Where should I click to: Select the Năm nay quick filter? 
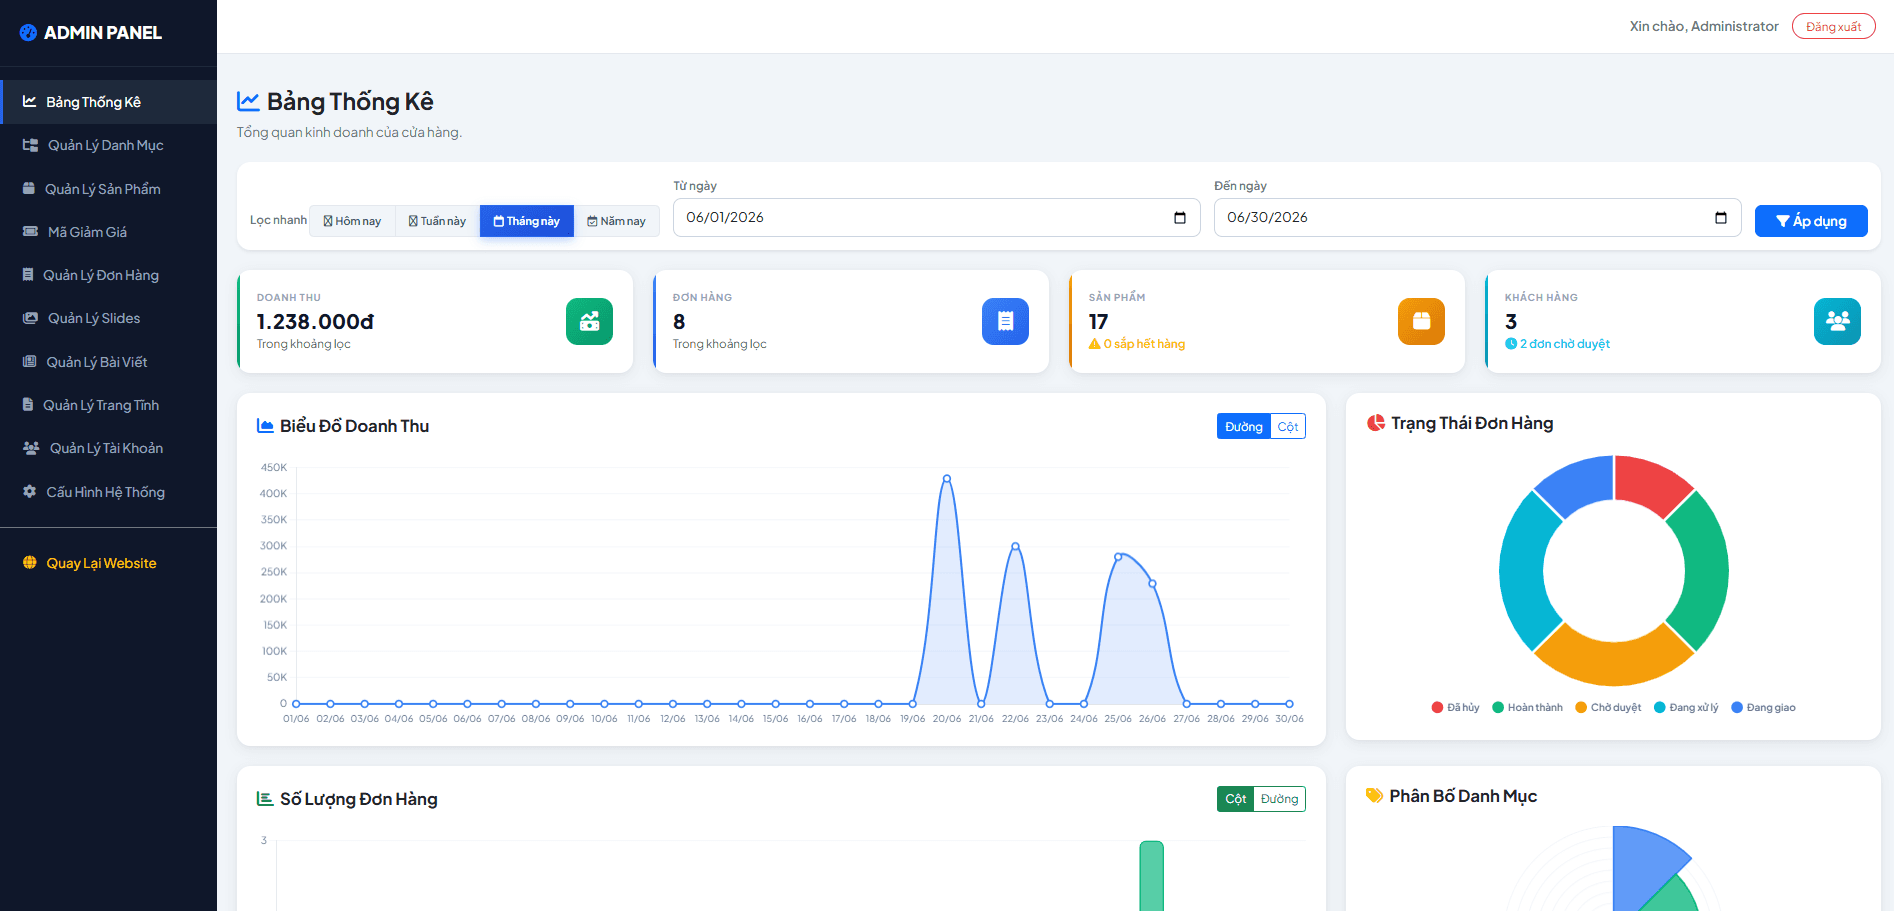pos(616,221)
